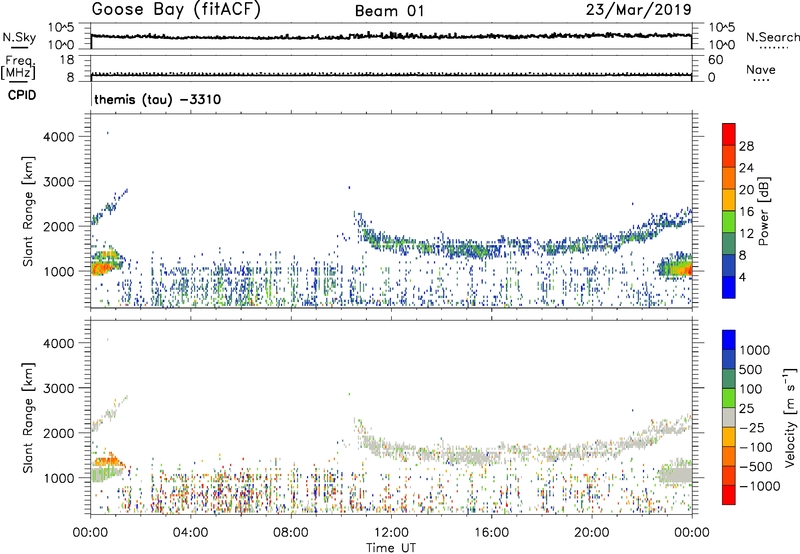
Task: Click the N.Search legend label
Action: (x=772, y=37)
